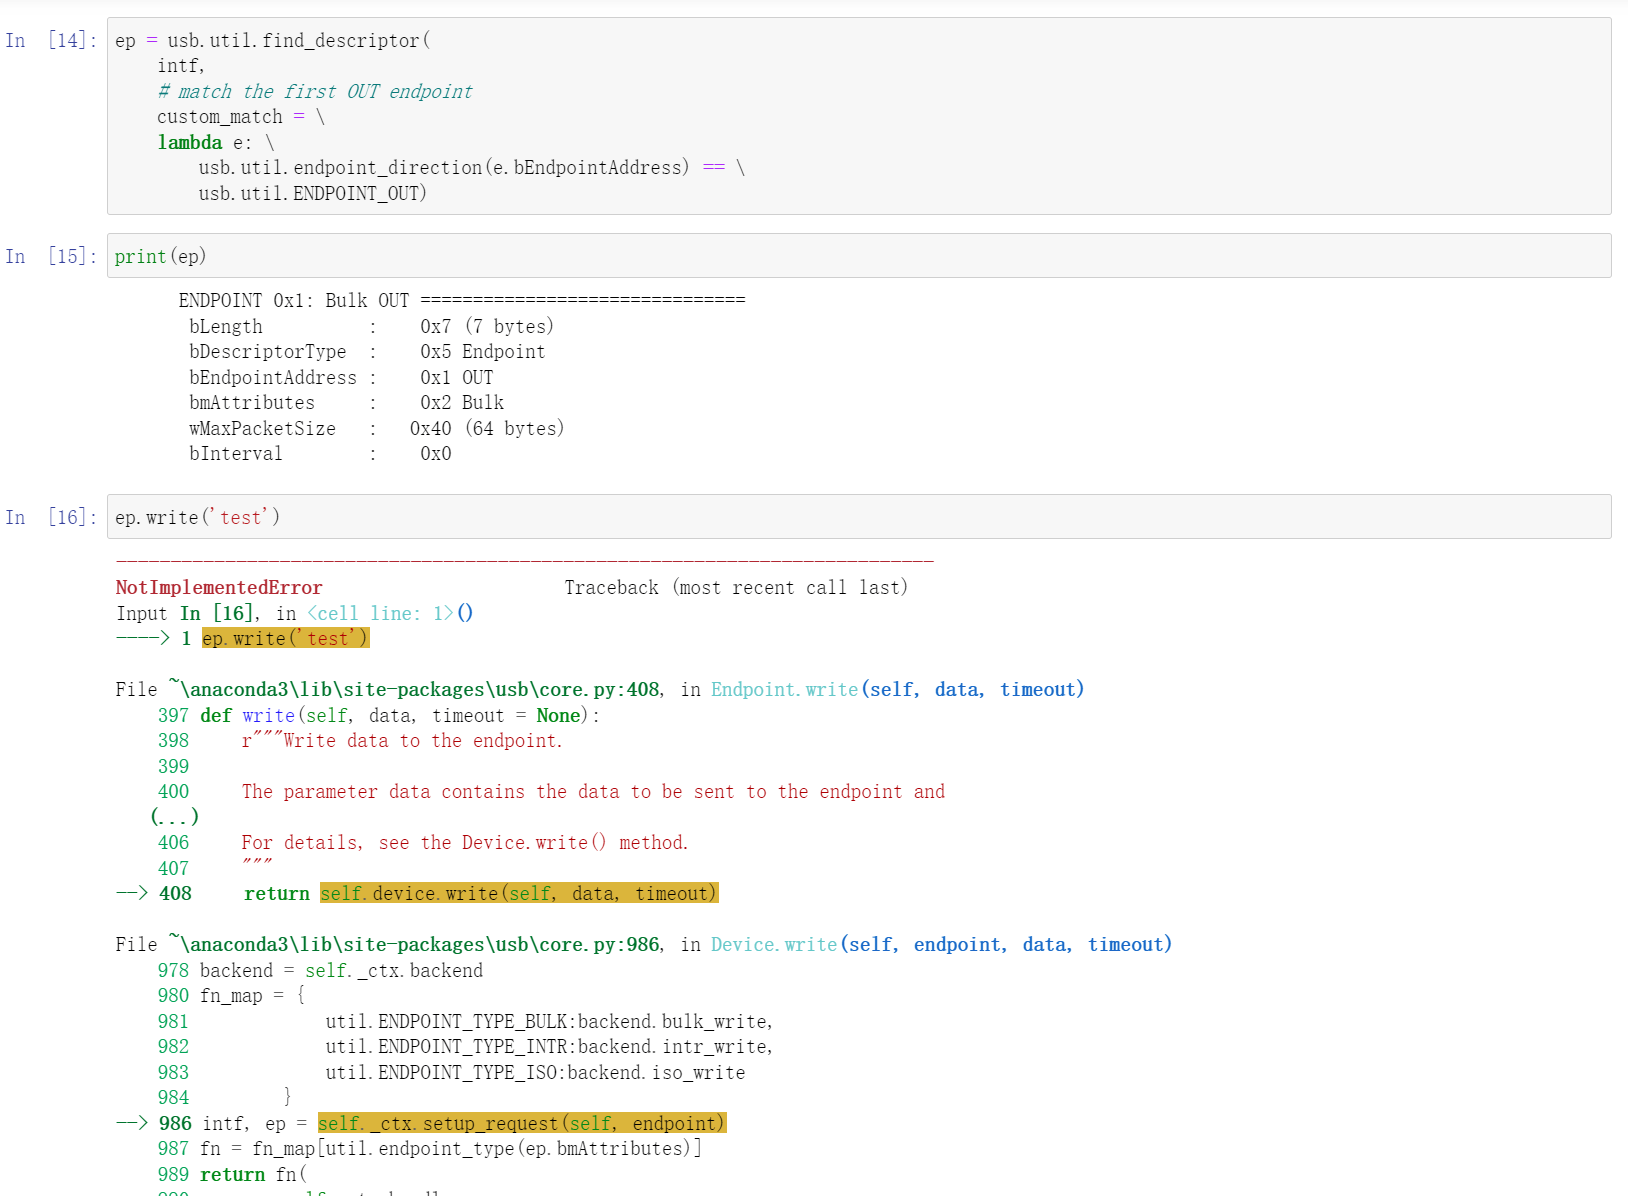Image resolution: width=1628 pixels, height=1196 pixels.
Task: Click the In [16] prompt label
Action: click(x=51, y=517)
